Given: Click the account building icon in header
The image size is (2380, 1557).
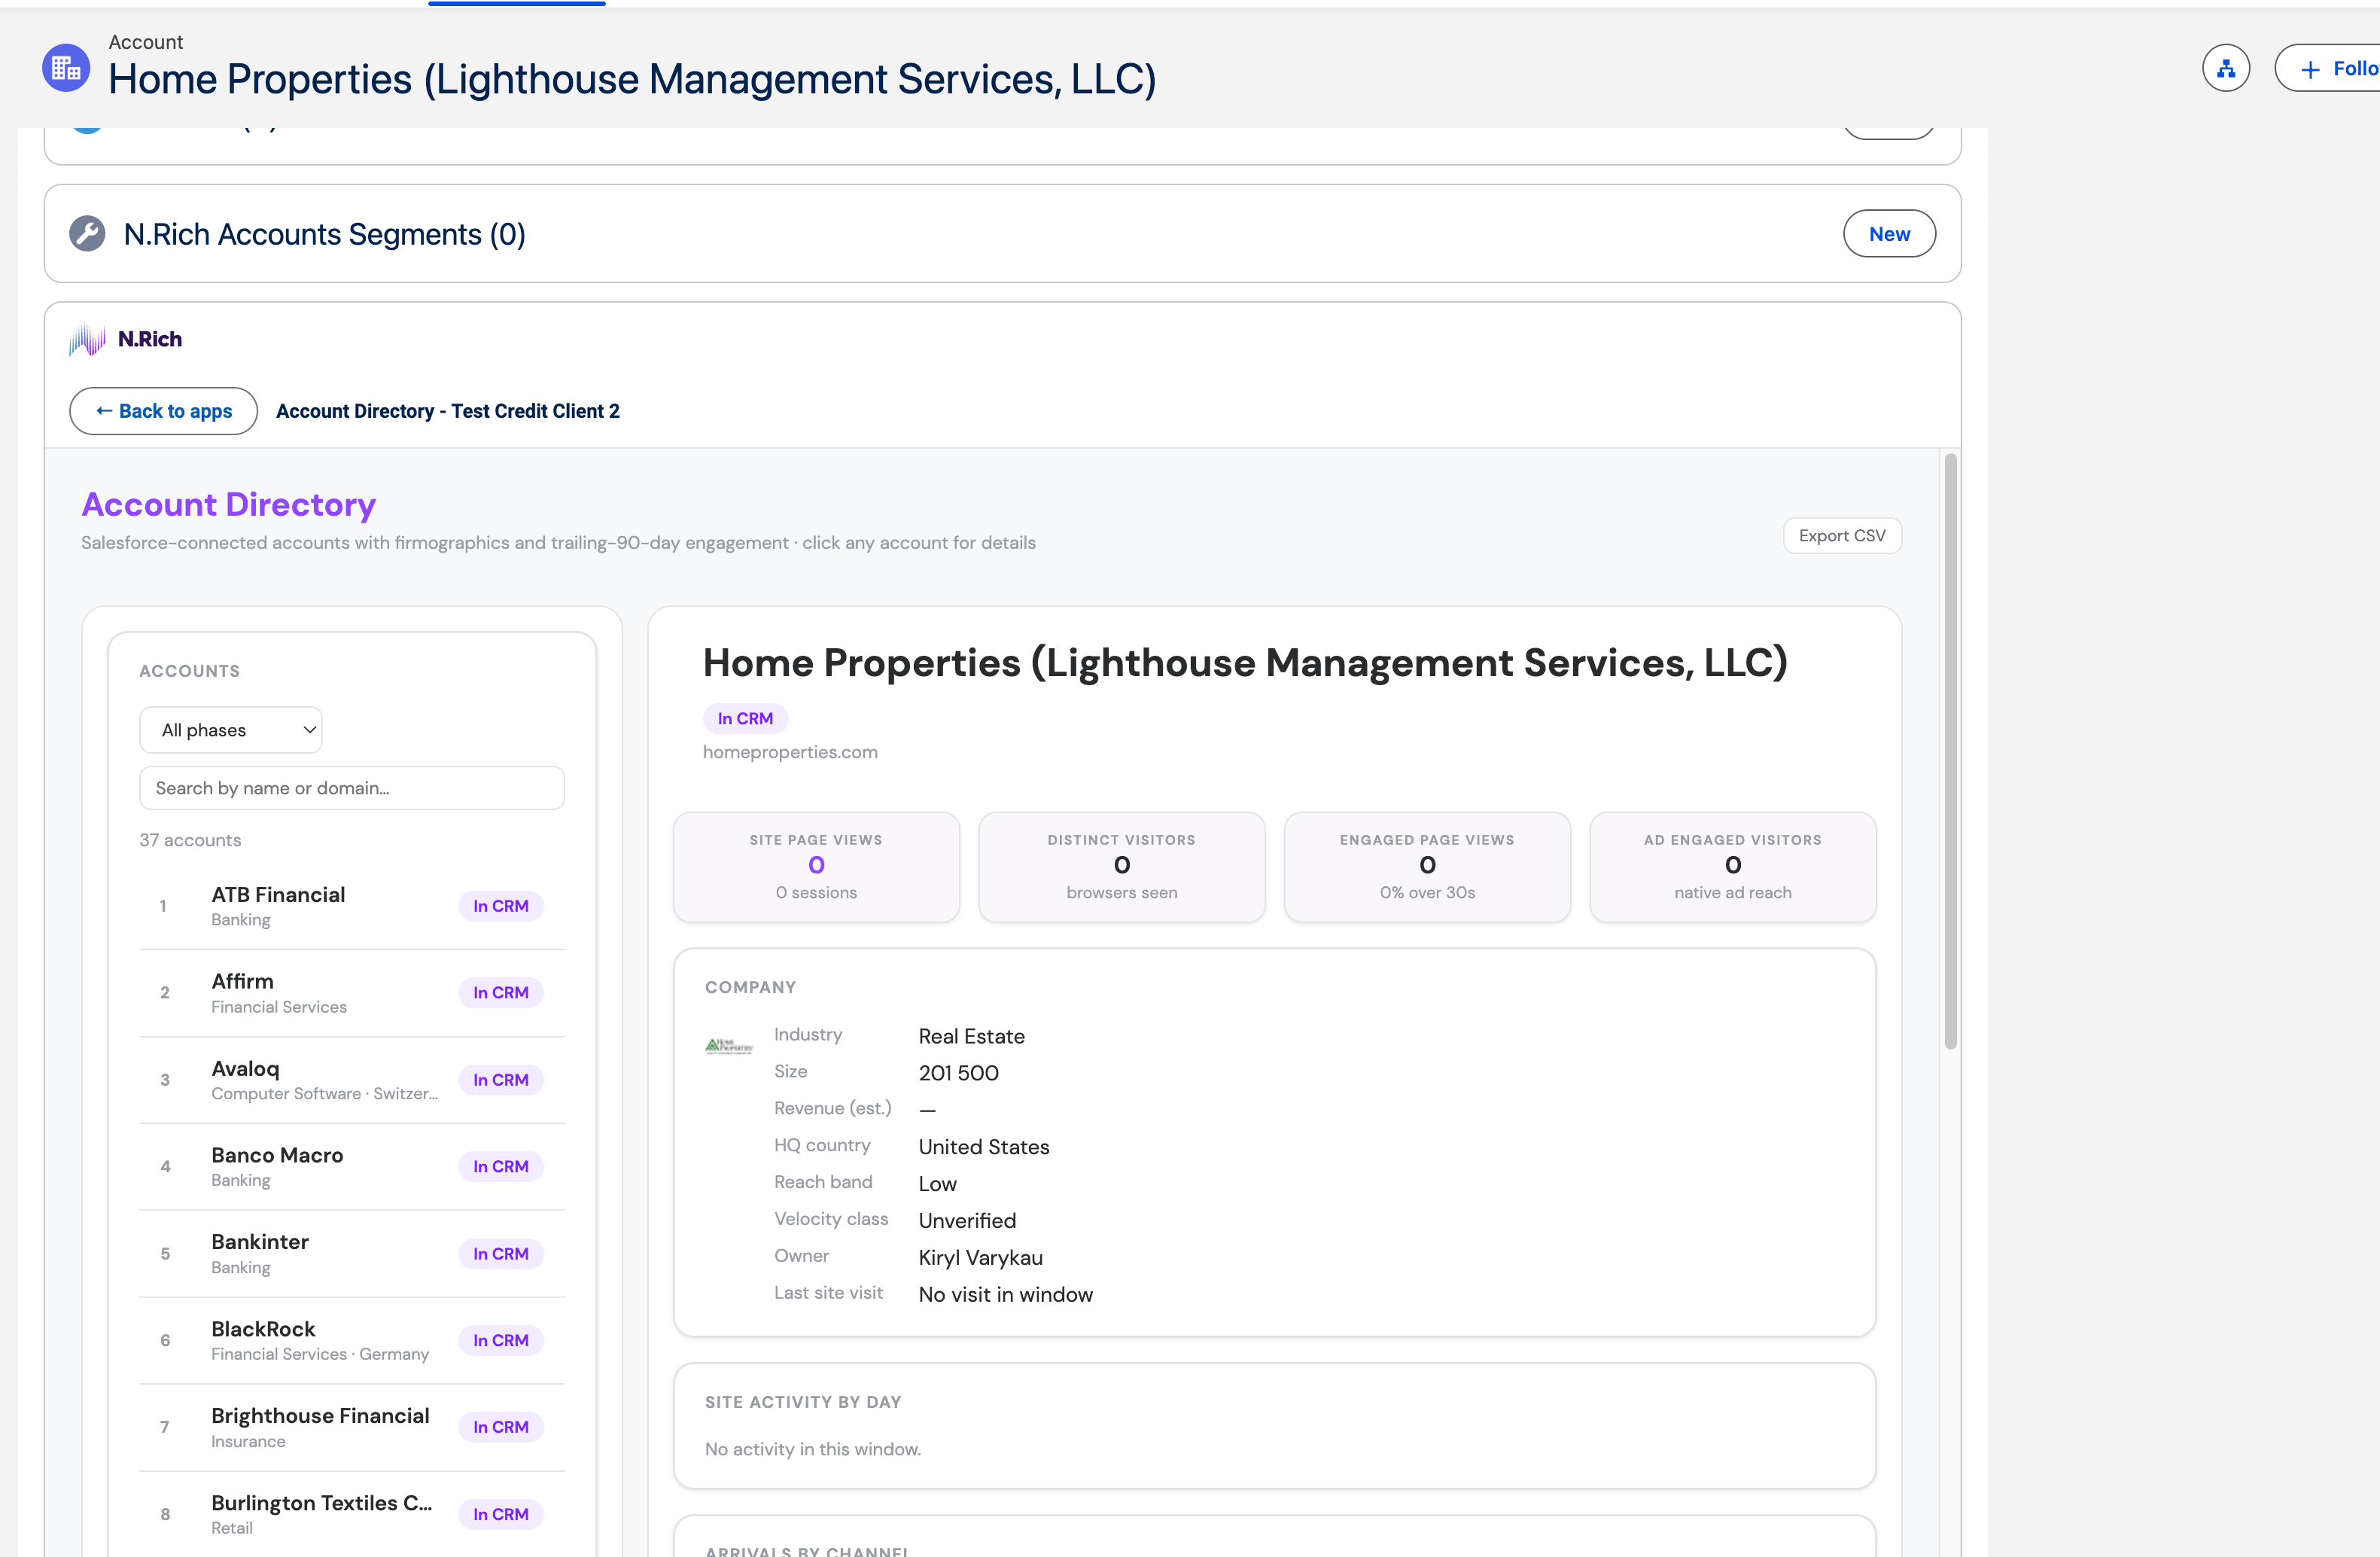Looking at the screenshot, I should tap(66, 68).
